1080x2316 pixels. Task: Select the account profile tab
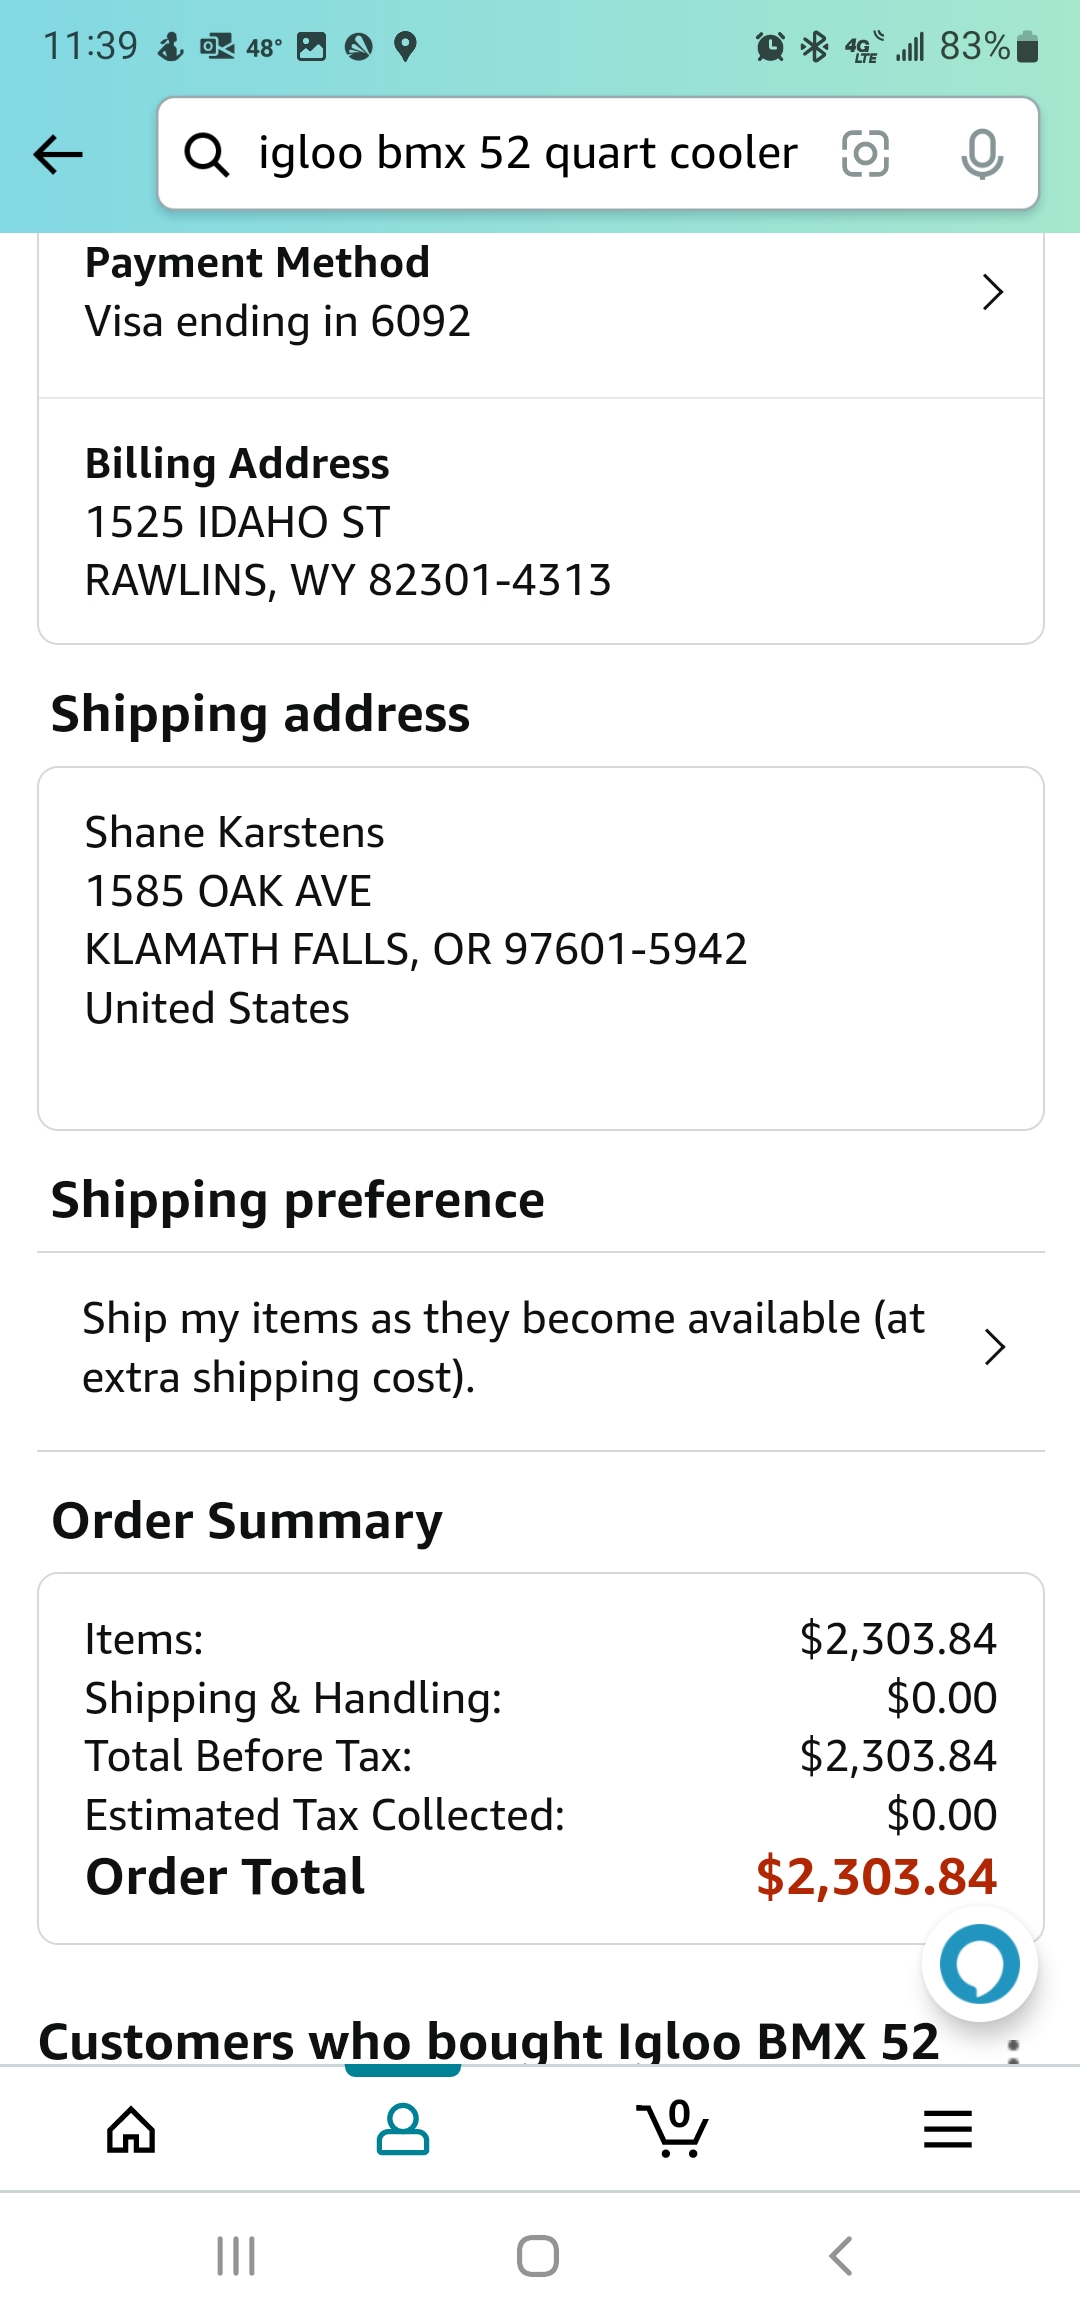402,2129
